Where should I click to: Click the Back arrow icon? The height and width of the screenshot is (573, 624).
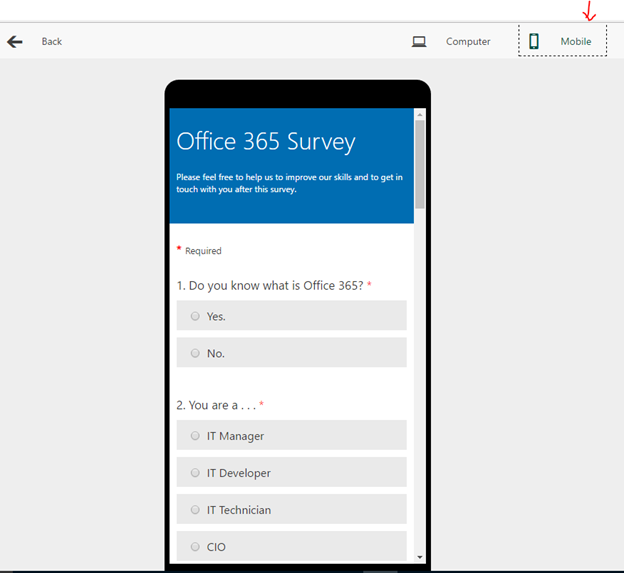(15, 42)
